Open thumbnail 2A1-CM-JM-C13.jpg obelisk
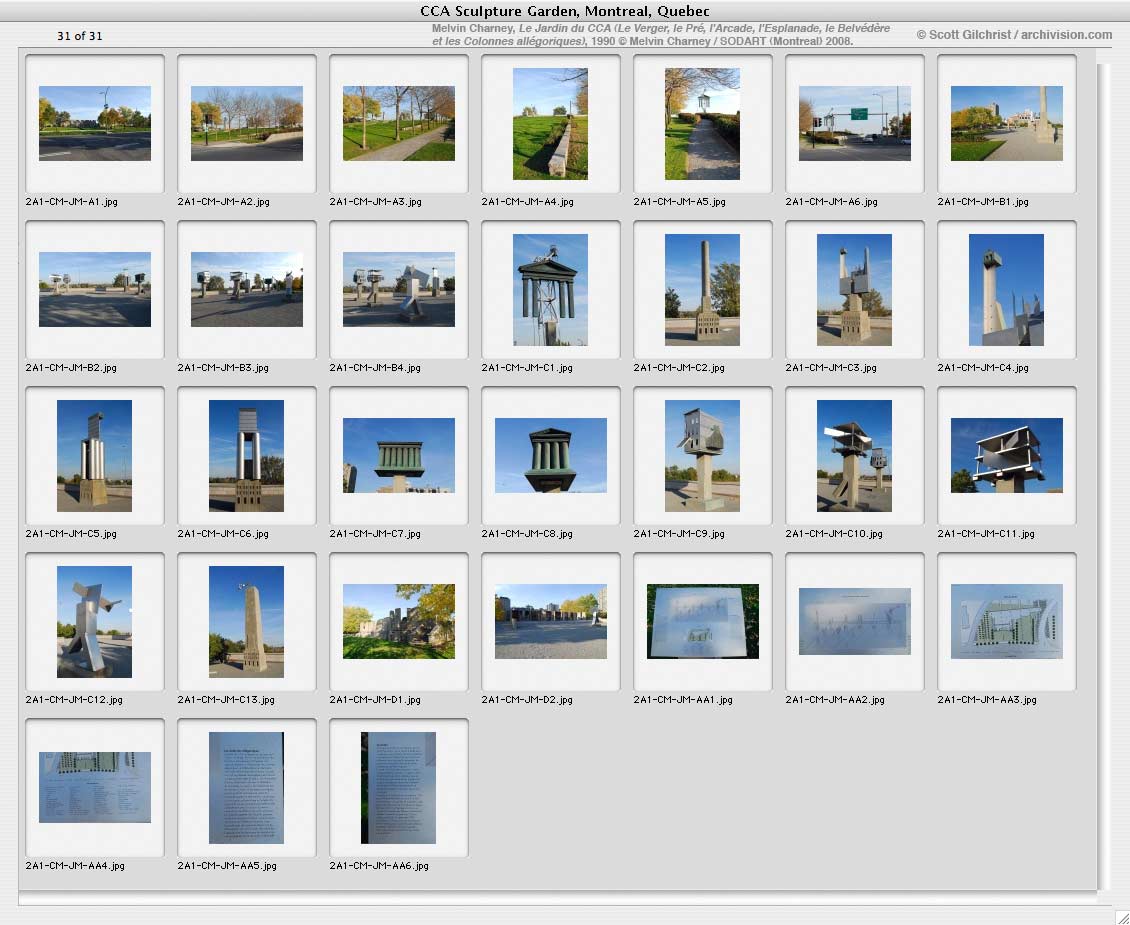 tap(246, 622)
